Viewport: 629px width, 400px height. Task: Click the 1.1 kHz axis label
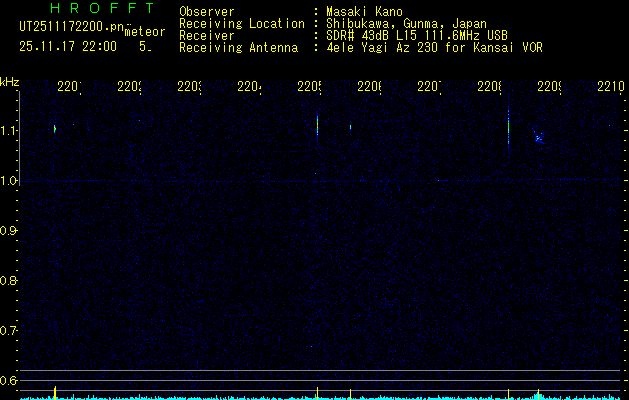[x=7, y=130]
